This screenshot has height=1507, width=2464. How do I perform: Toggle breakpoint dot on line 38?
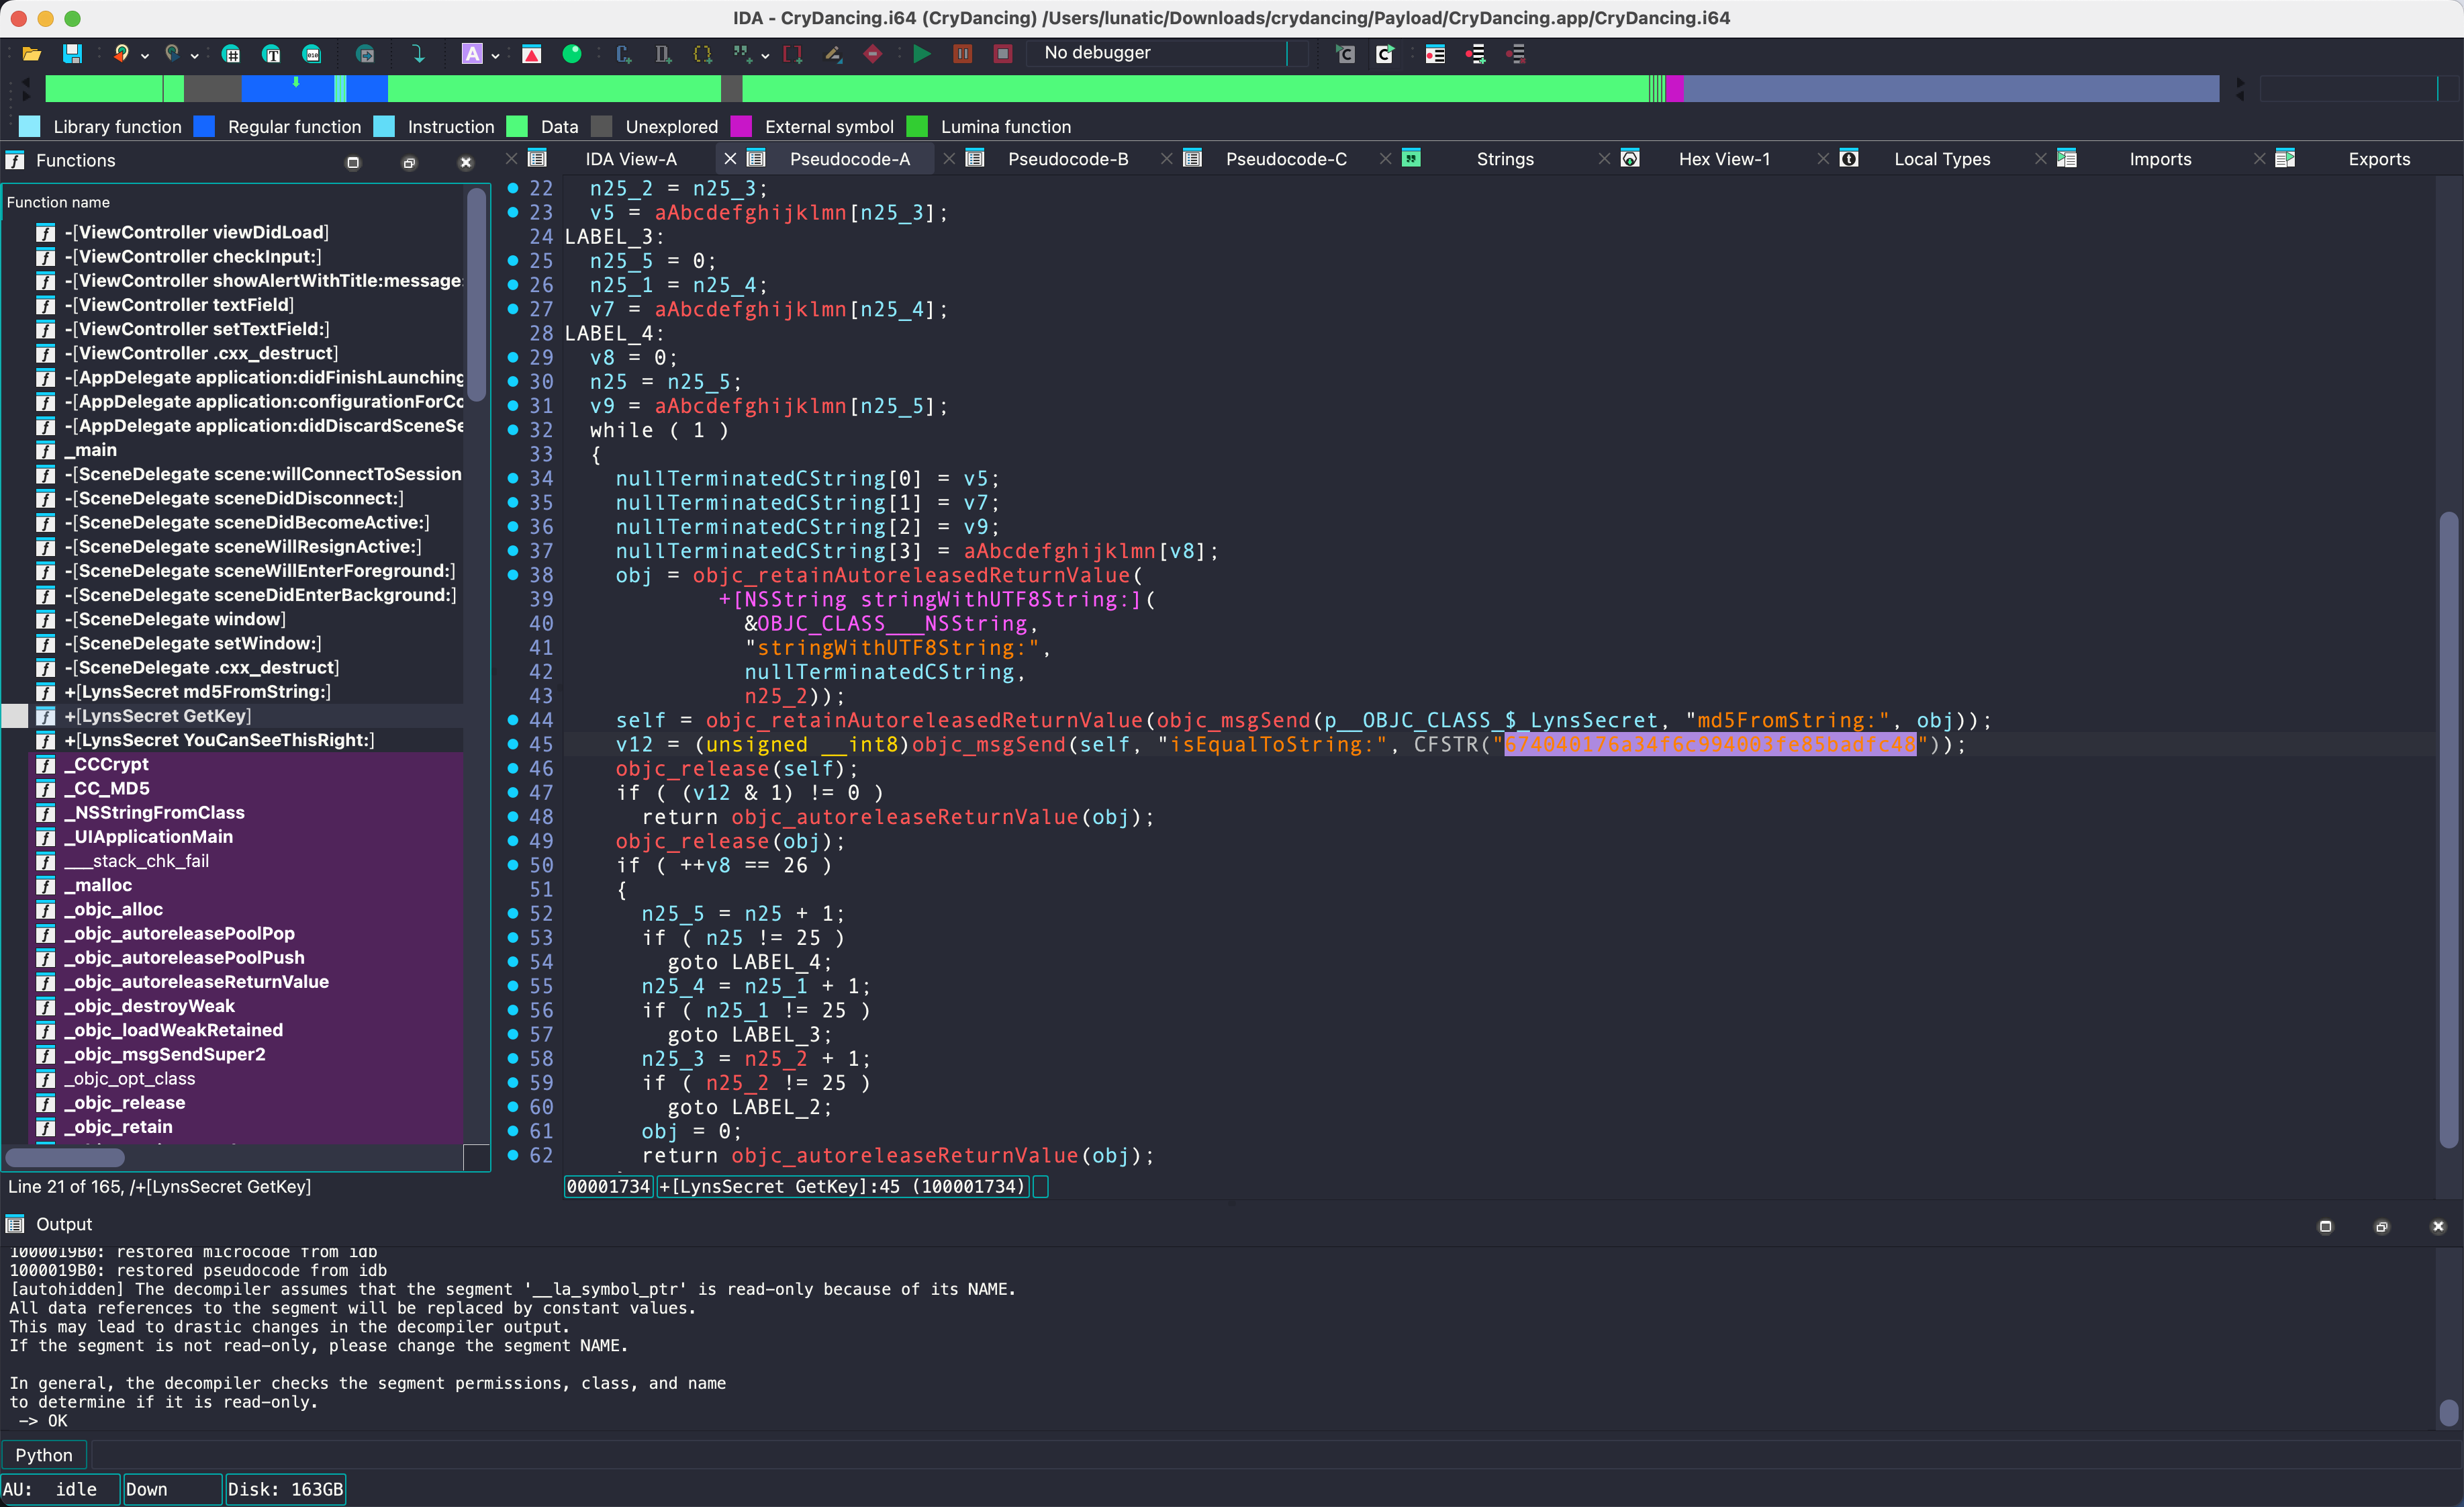pos(513,575)
